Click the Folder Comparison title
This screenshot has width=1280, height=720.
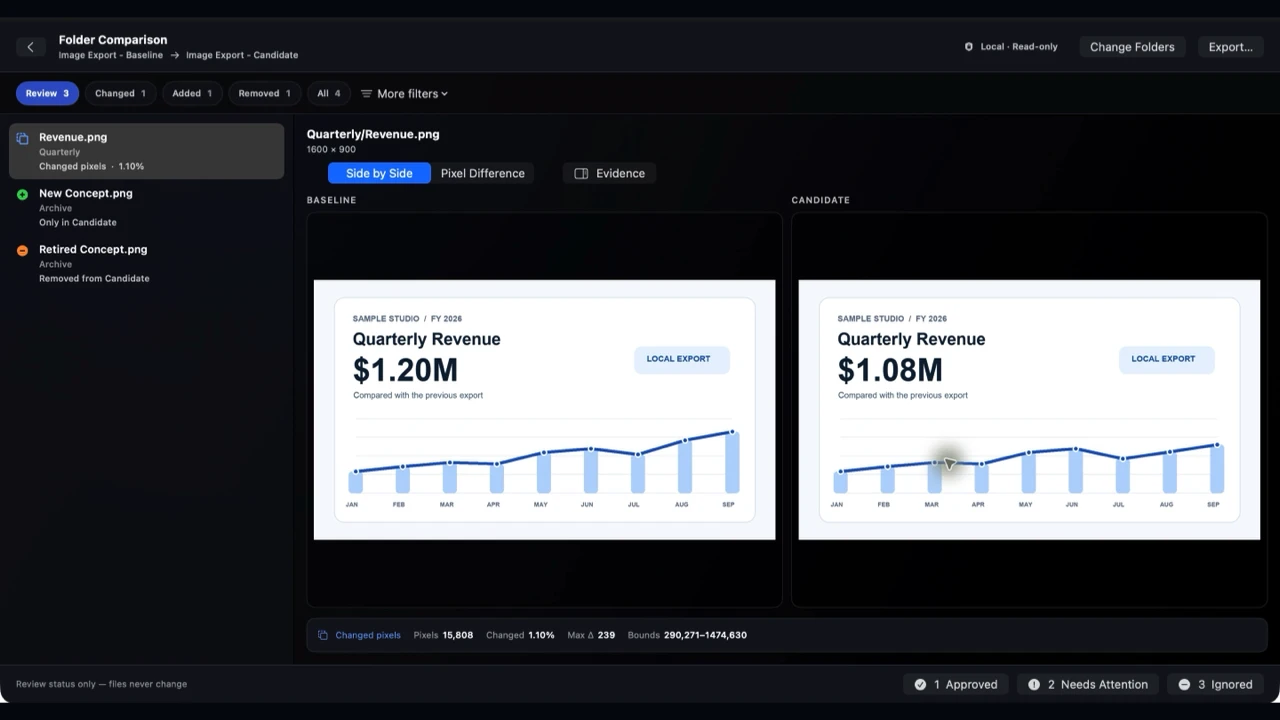(x=113, y=40)
